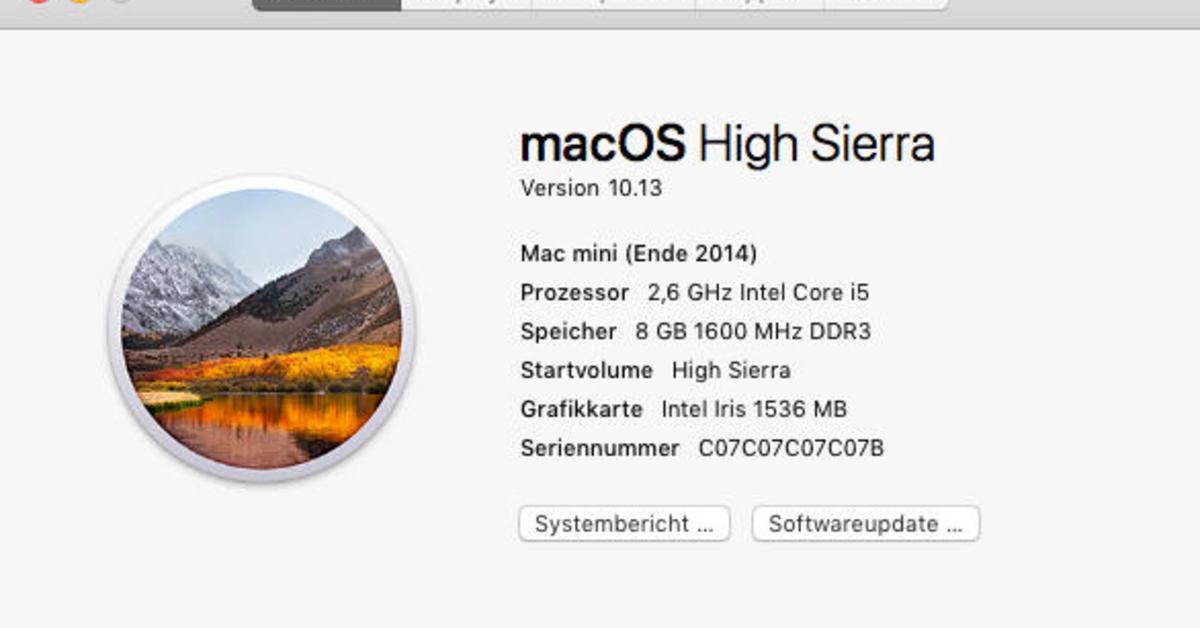Select the Mac mini (Ende 2014) line

coord(638,253)
